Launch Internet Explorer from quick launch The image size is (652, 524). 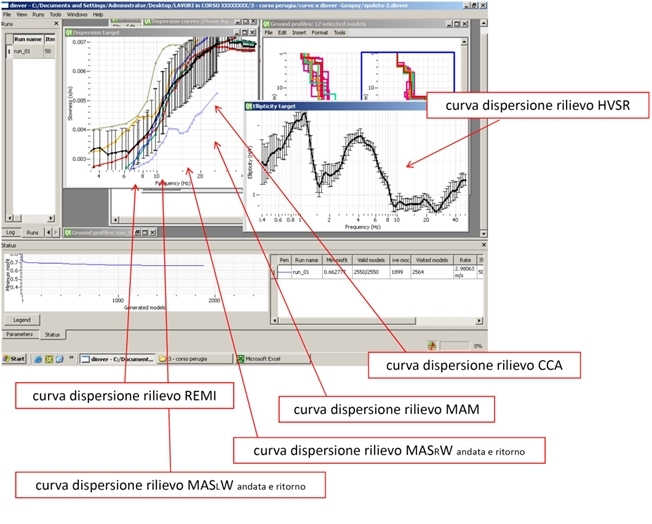(38, 359)
